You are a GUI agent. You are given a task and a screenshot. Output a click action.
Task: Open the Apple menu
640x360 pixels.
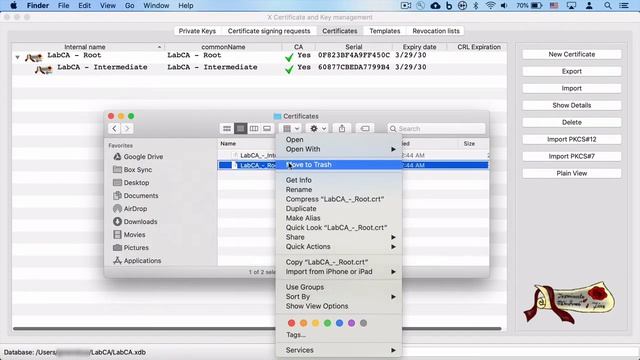point(13,5)
